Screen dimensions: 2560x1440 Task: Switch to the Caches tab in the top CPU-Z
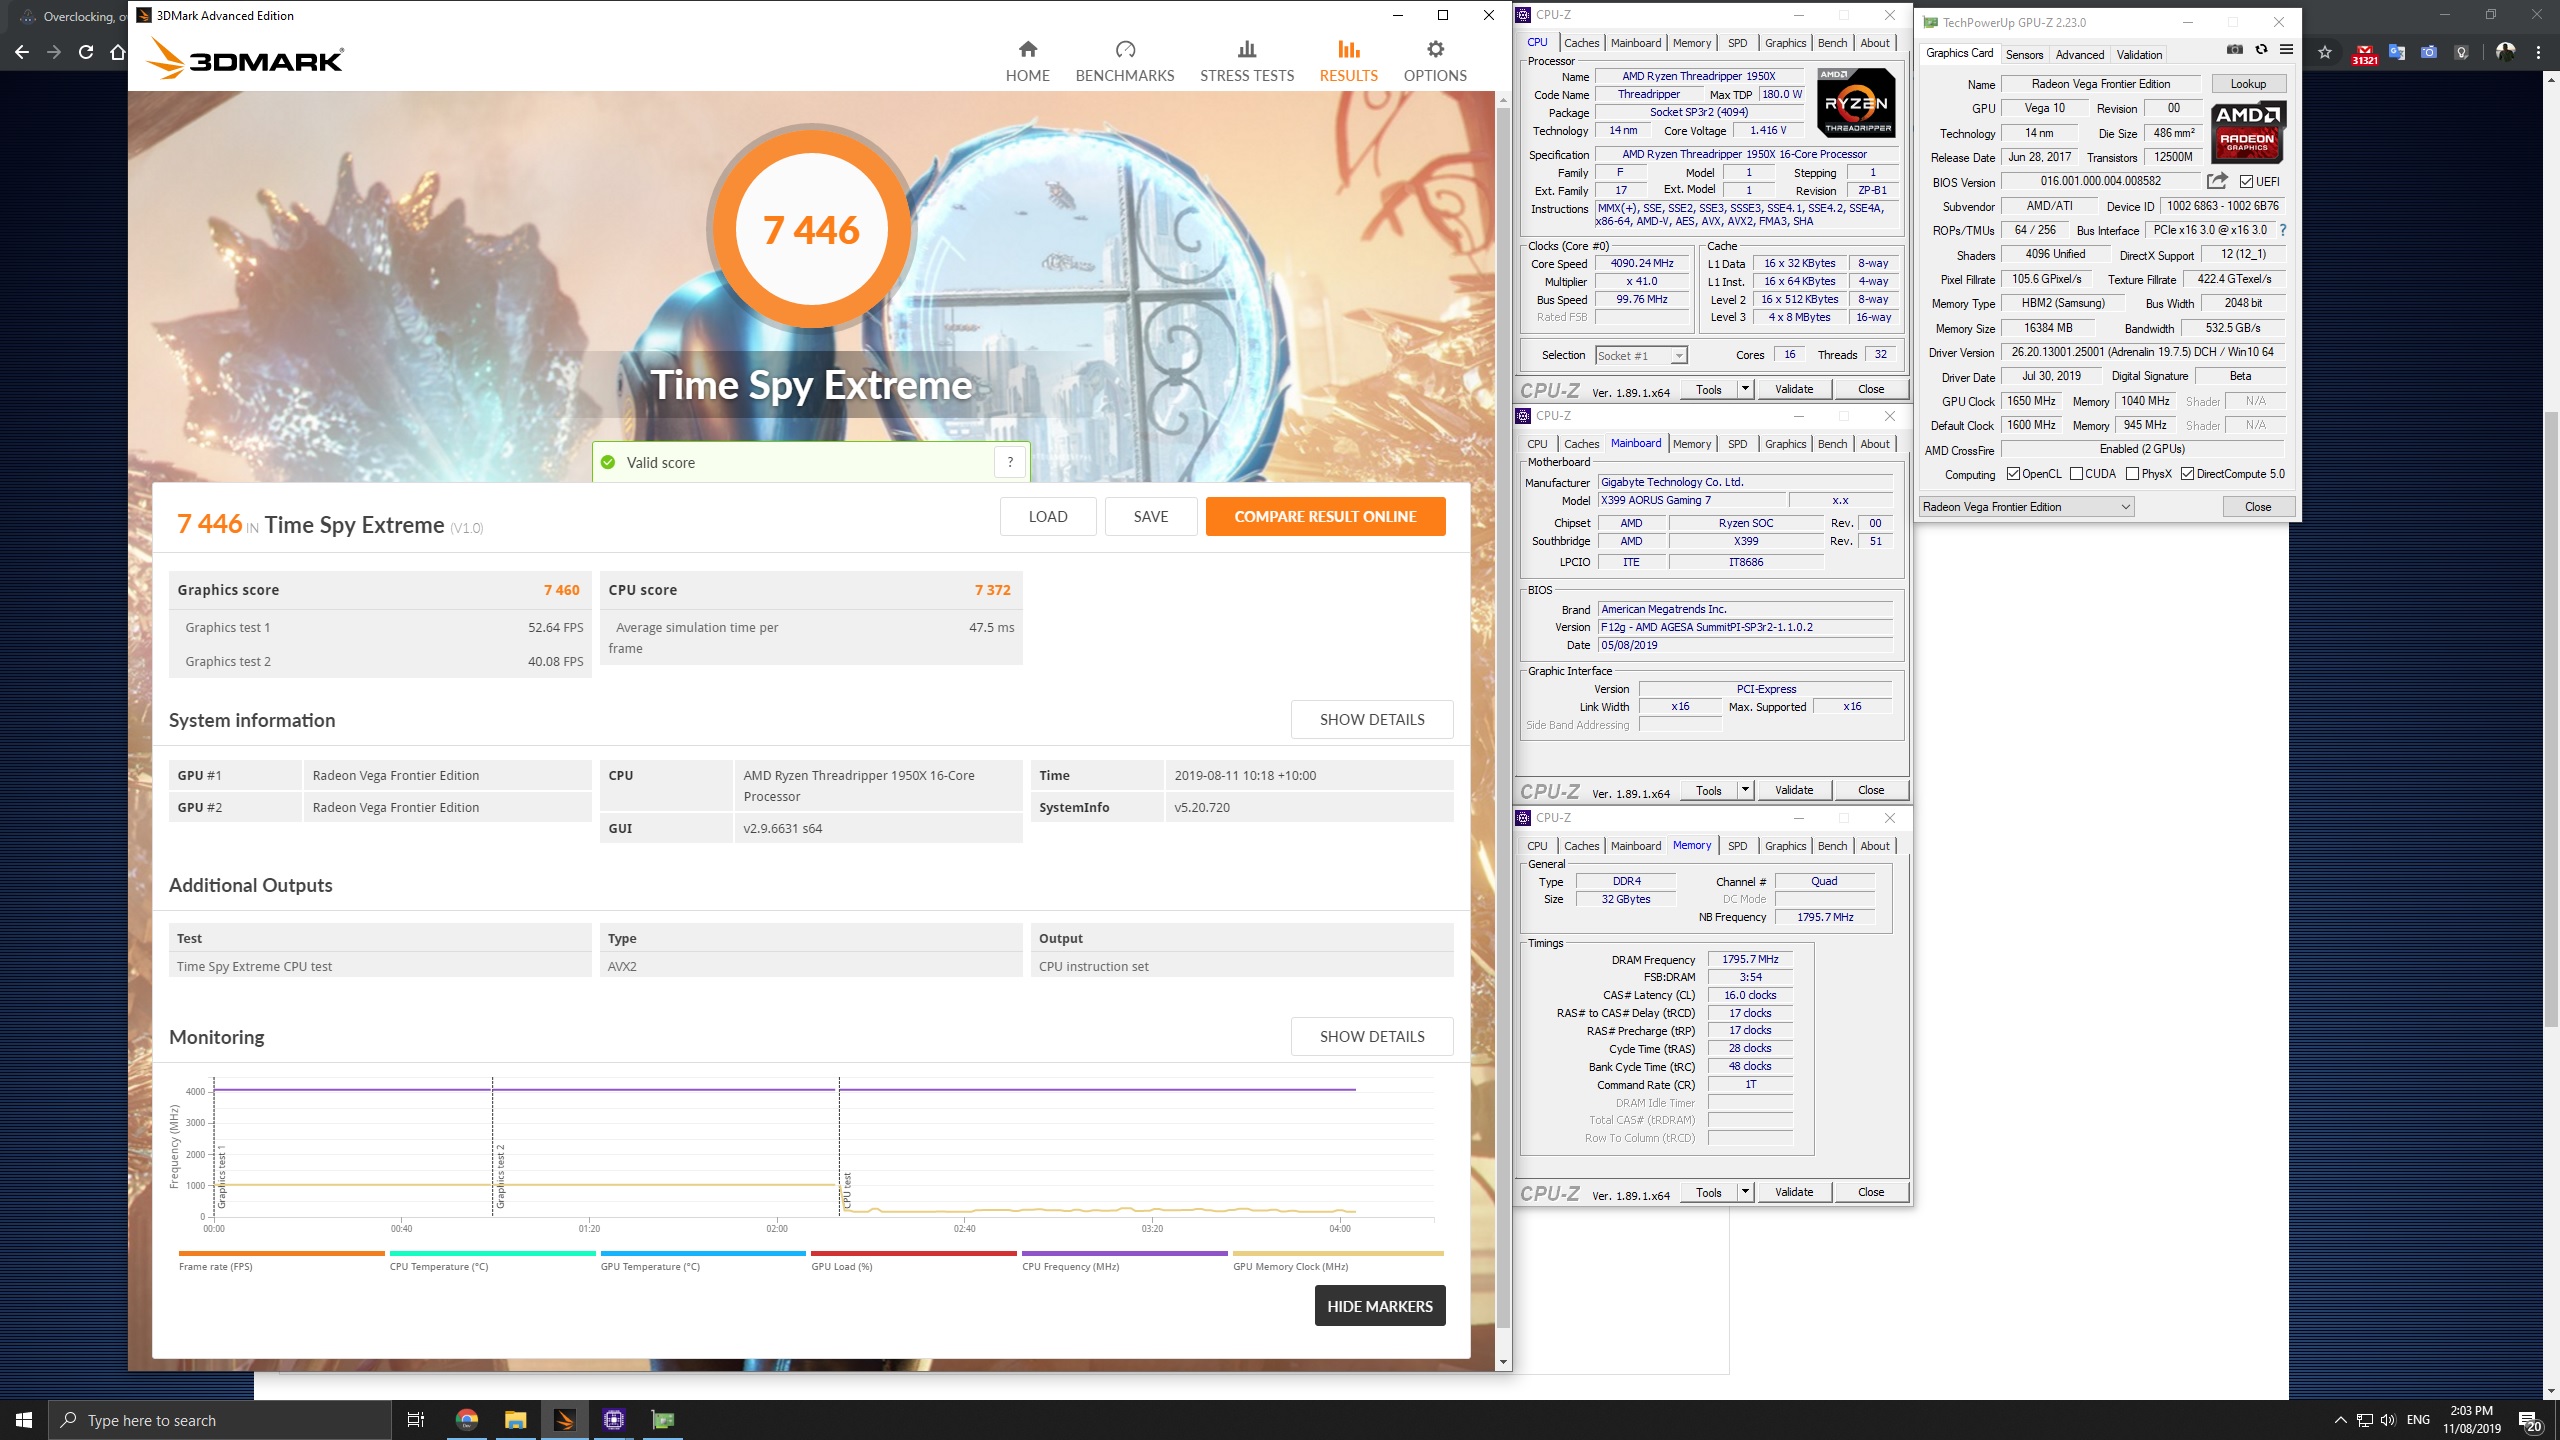tap(1581, 43)
